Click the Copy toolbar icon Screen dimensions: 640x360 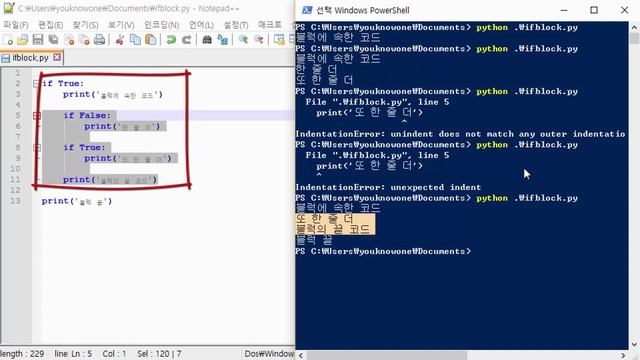point(135,40)
